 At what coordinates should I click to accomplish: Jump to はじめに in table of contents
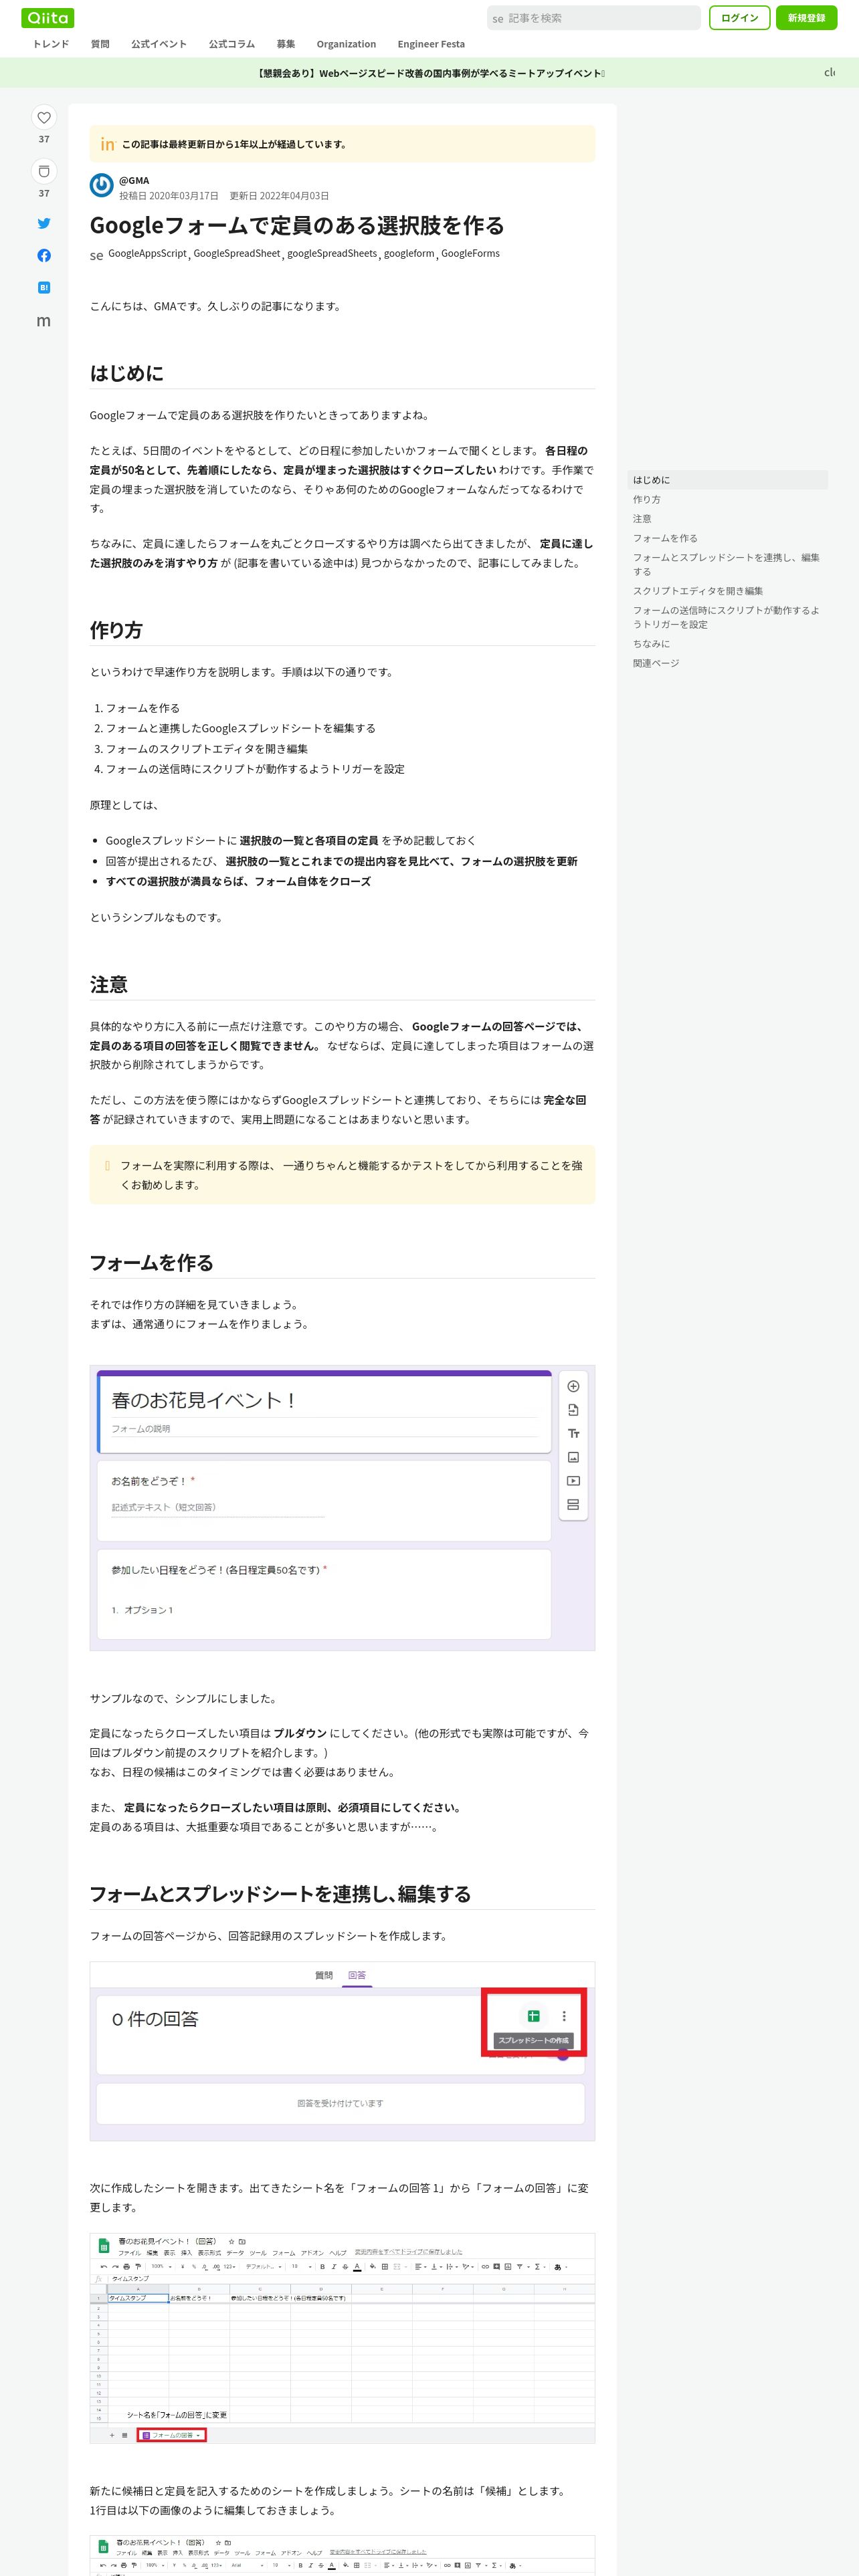pyautogui.click(x=728, y=480)
